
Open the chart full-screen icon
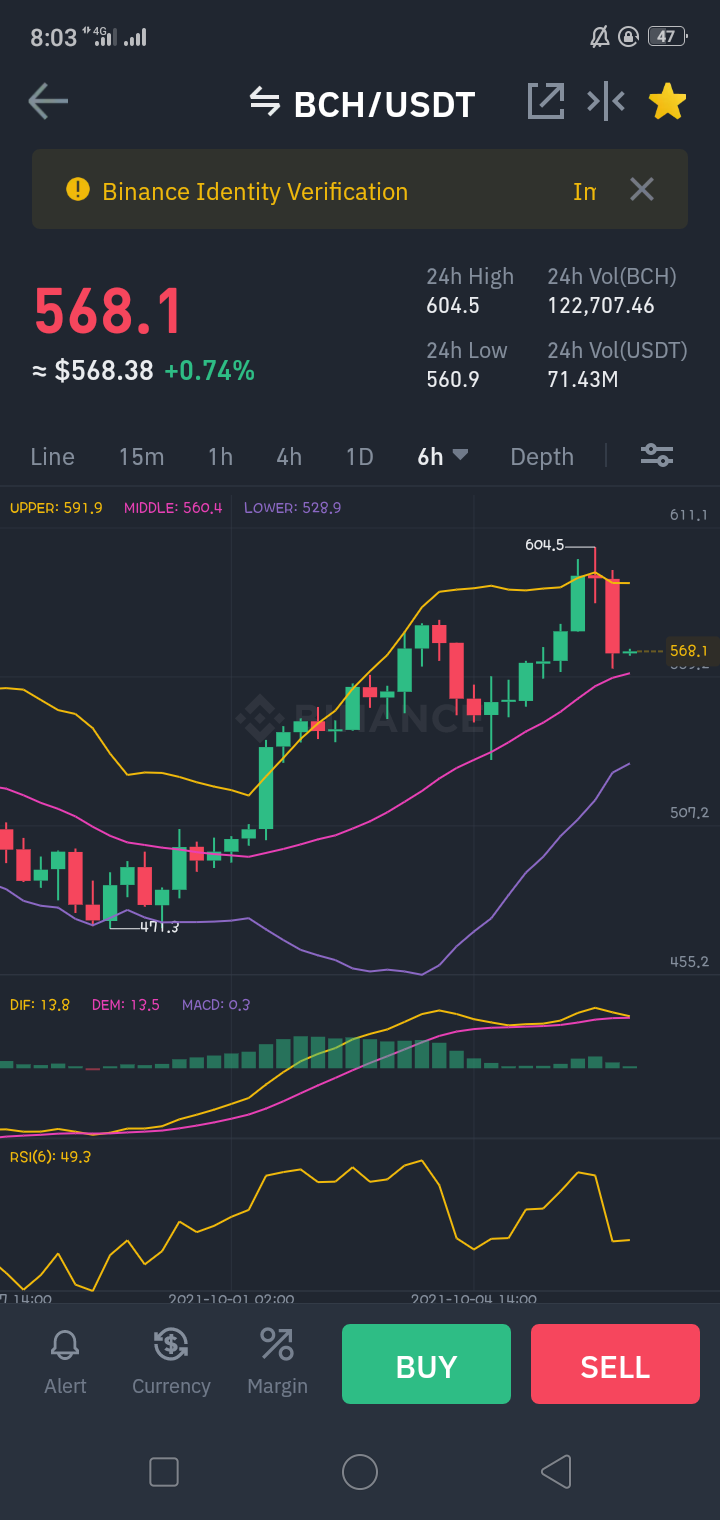546,101
